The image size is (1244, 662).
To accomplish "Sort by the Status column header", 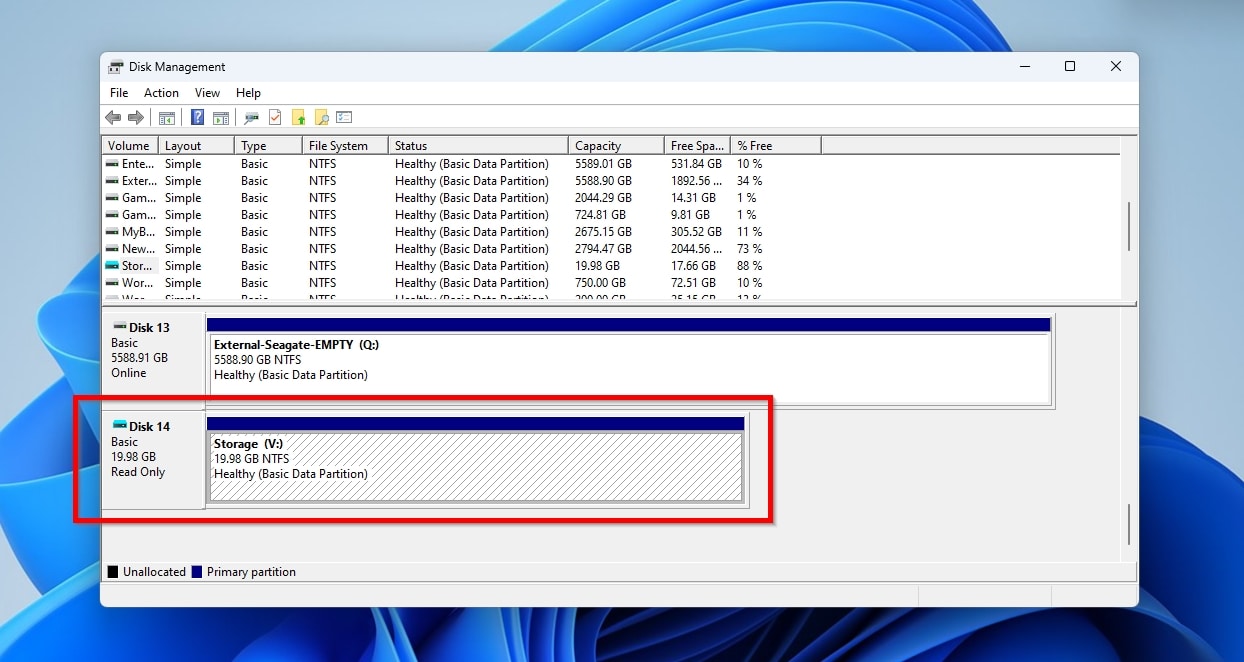I will (x=478, y=146).
